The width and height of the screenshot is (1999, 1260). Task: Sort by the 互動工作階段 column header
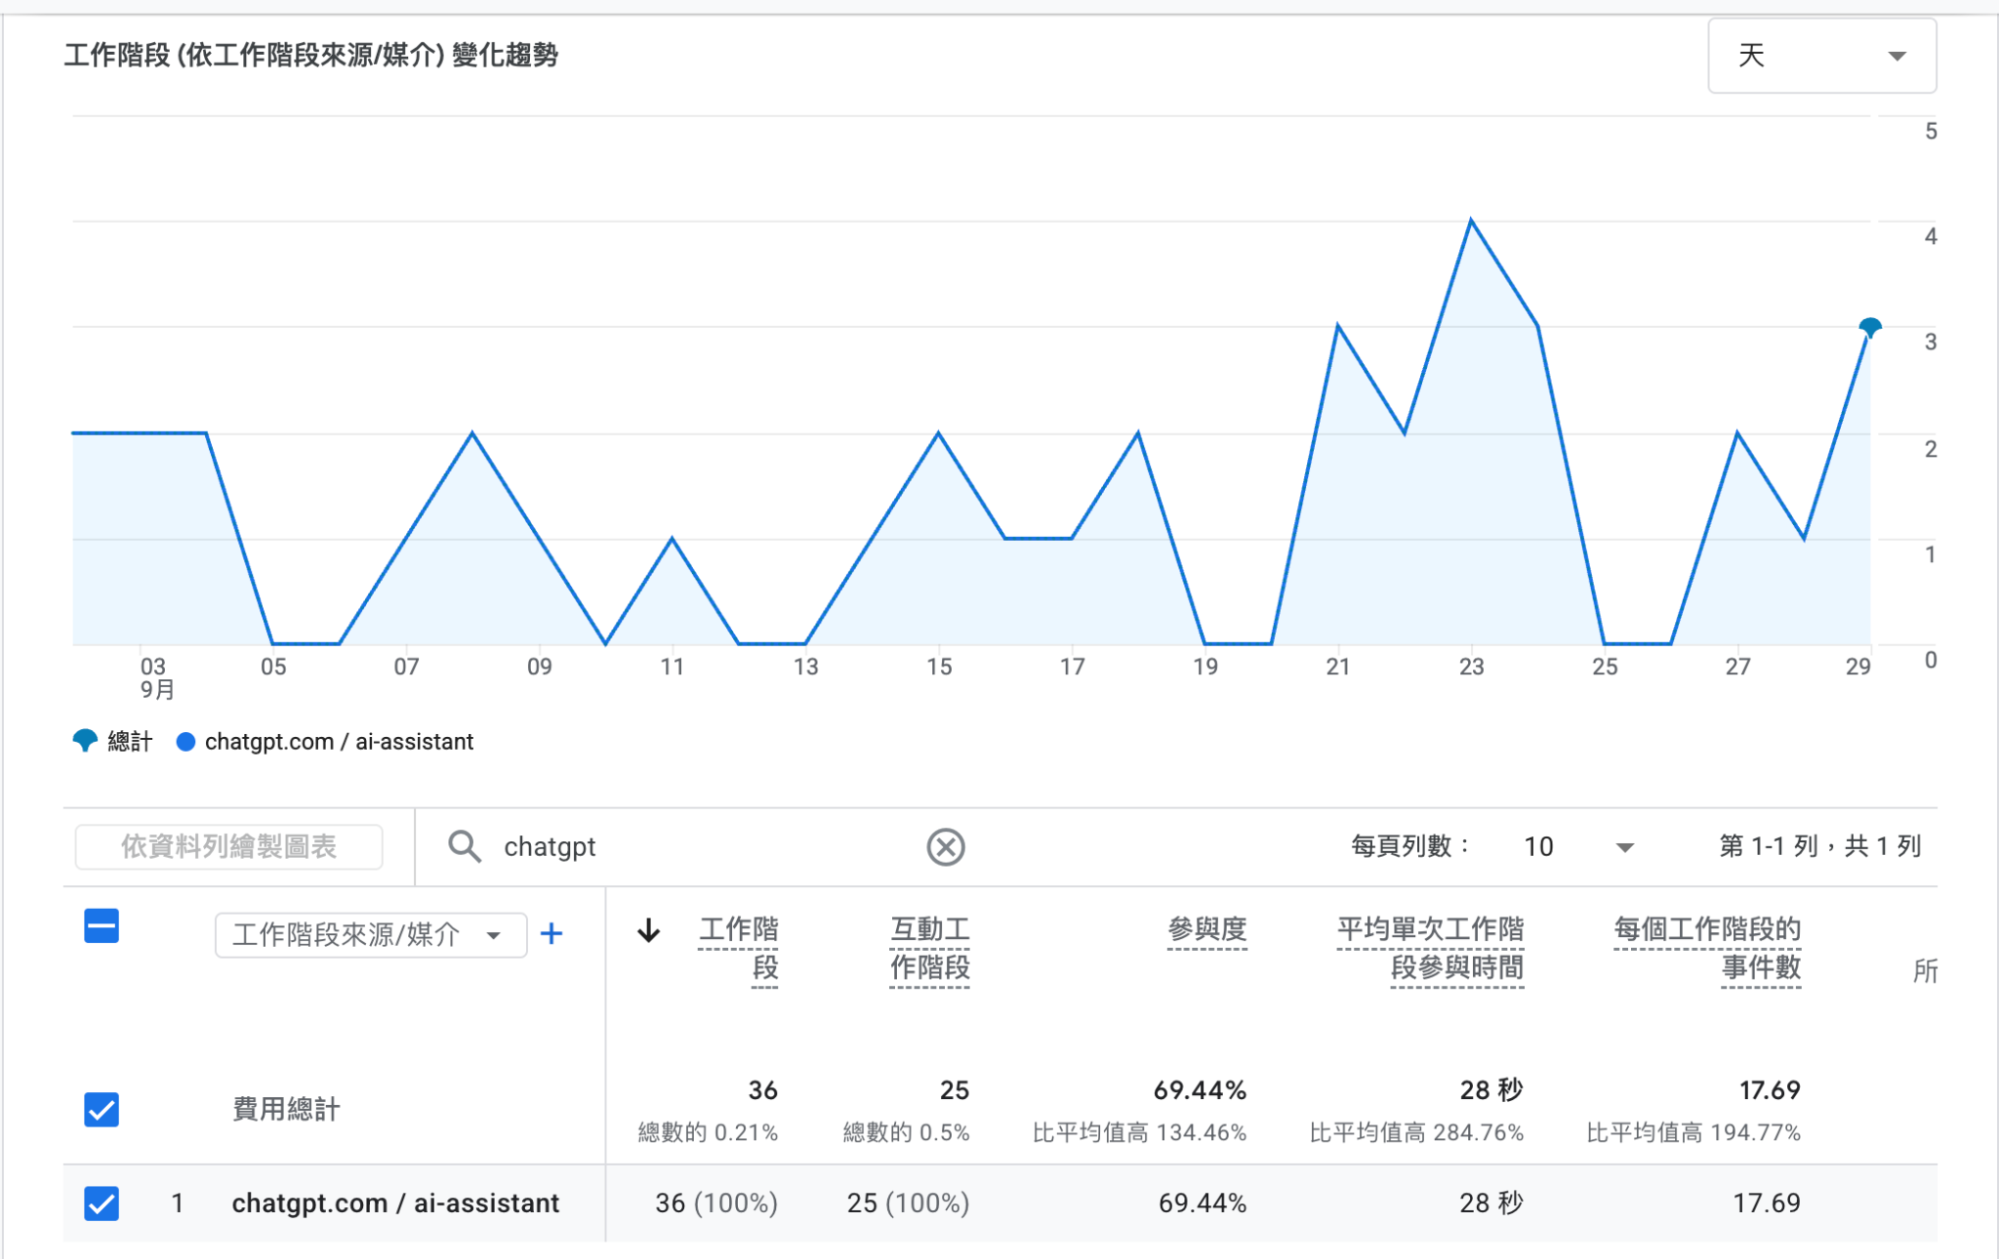(930, 949)
